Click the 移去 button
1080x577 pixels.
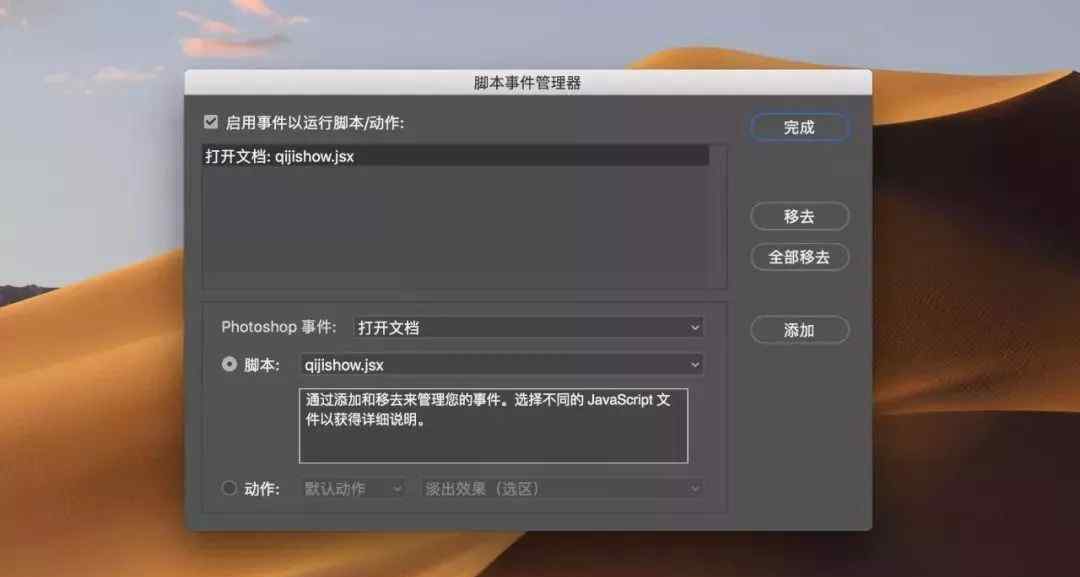799,216
